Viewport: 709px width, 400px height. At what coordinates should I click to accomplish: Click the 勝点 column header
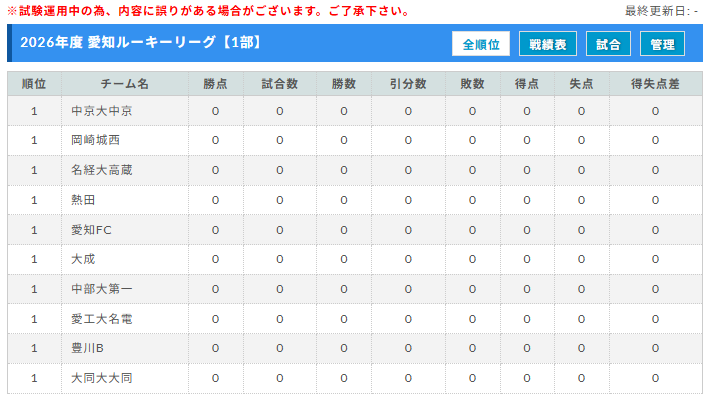(215, 84)
